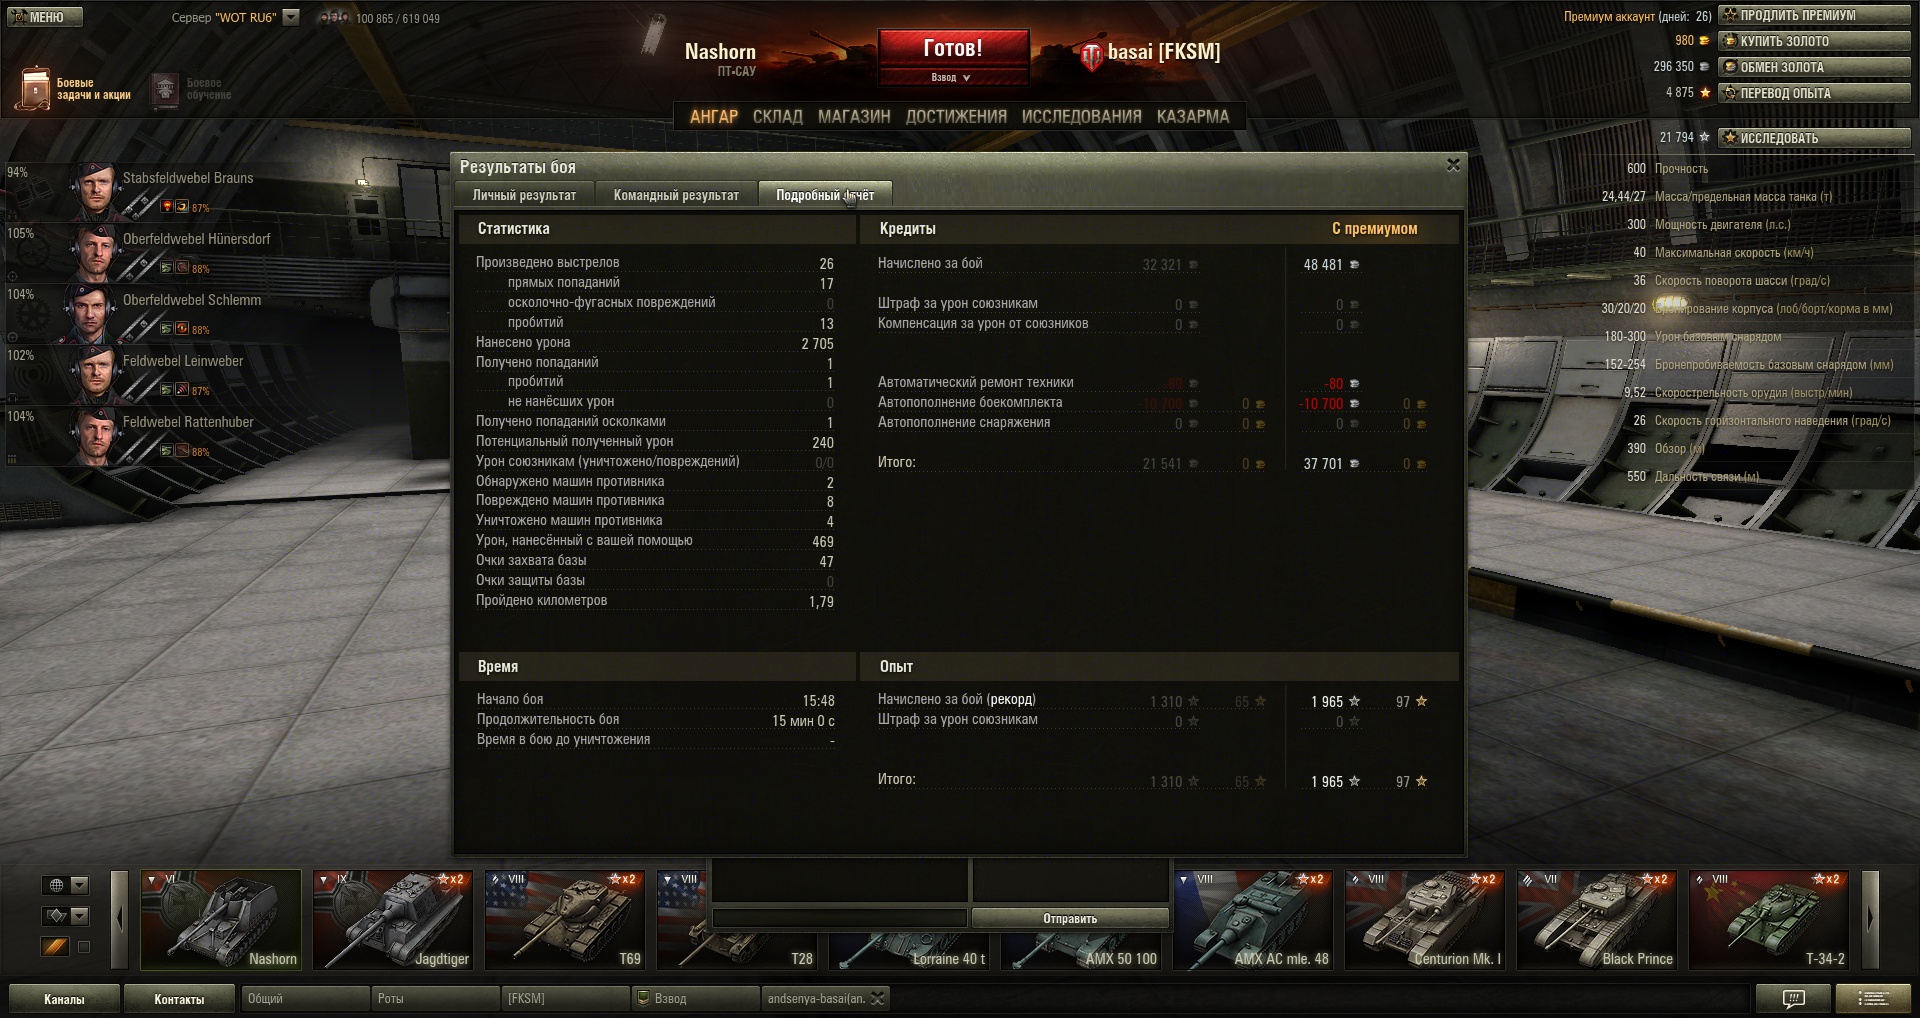Click Brauns' first skill perk icon

coord(167,207)
